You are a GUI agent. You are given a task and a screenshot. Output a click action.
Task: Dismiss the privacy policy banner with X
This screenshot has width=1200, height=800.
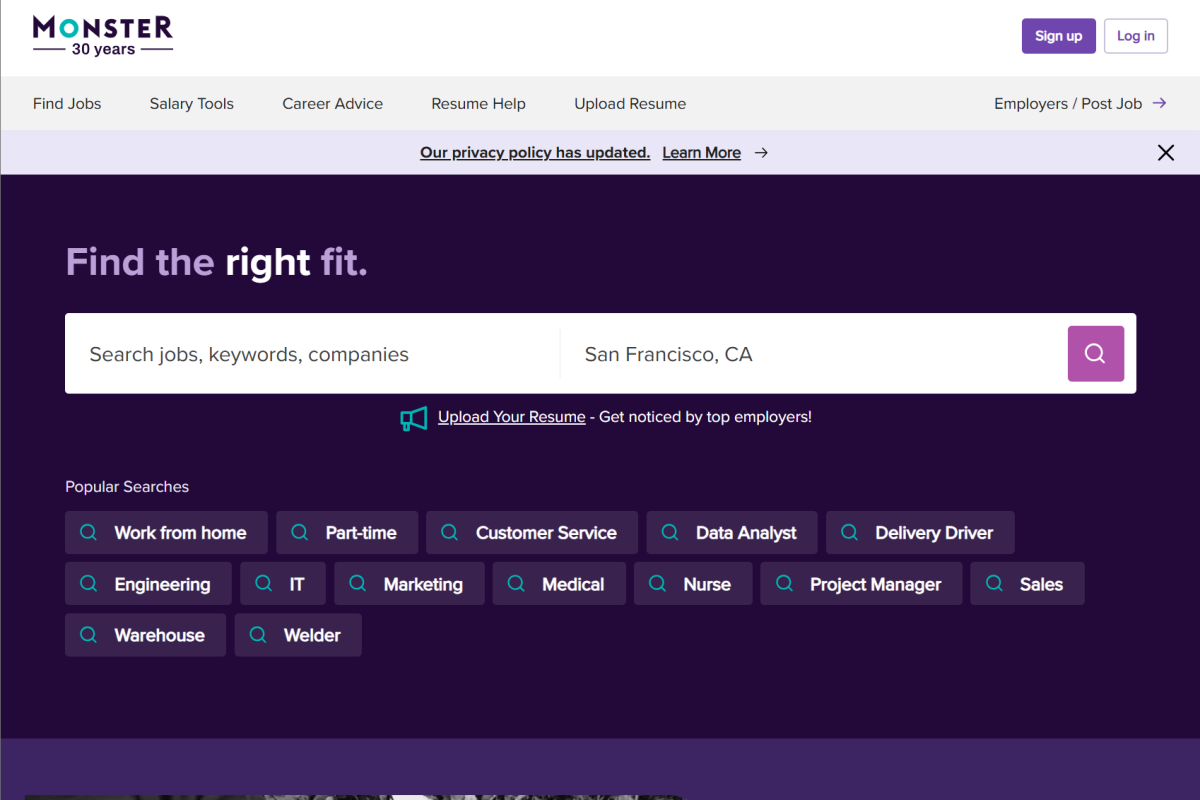coord(1166,153)
